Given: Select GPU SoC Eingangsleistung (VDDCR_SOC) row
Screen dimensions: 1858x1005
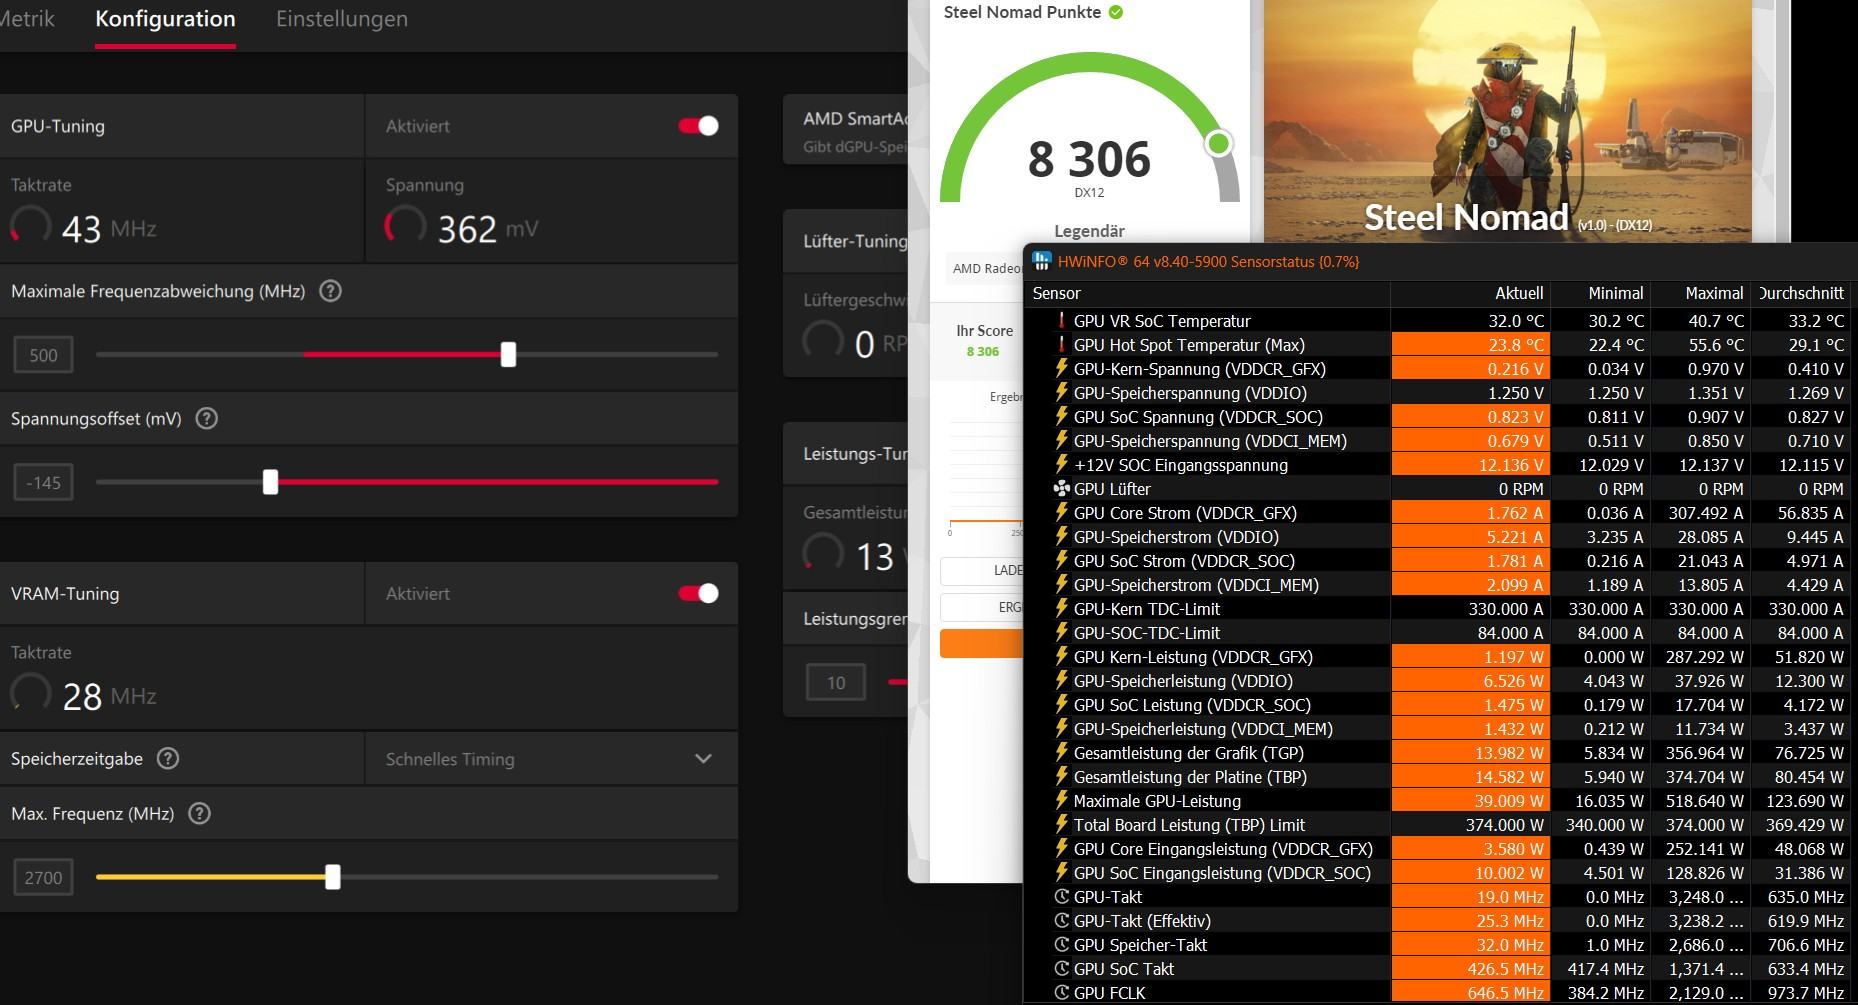Looking at the screenshot, I should [1438, 873].
